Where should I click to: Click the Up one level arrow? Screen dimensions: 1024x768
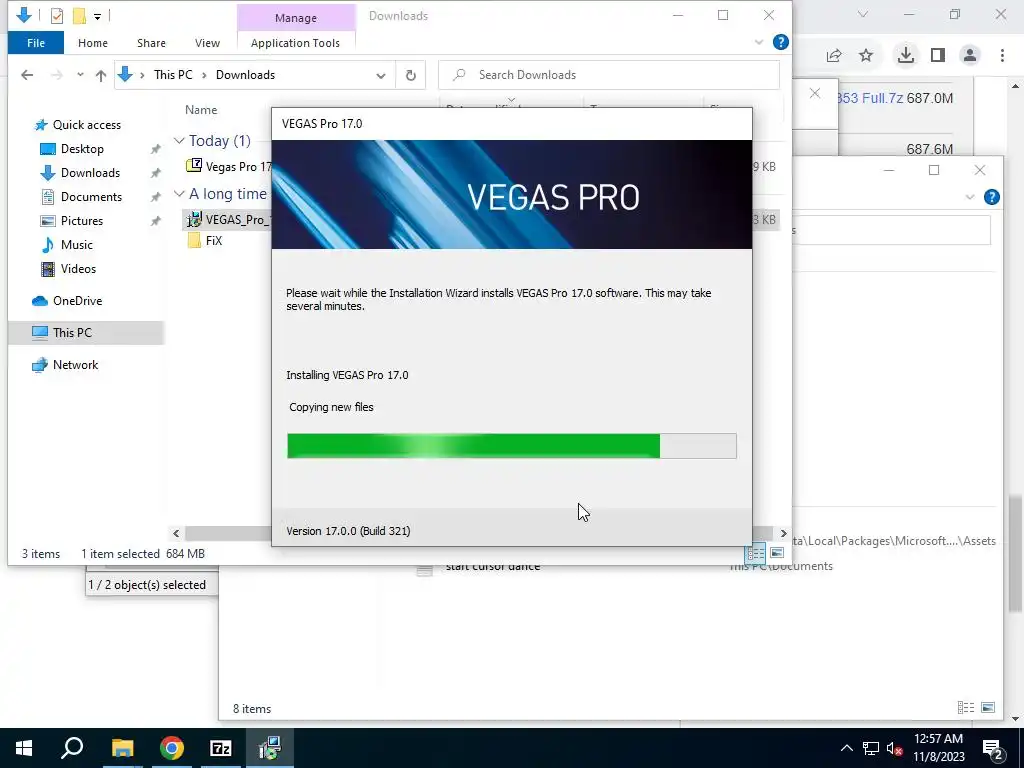[x=101, y=75]
